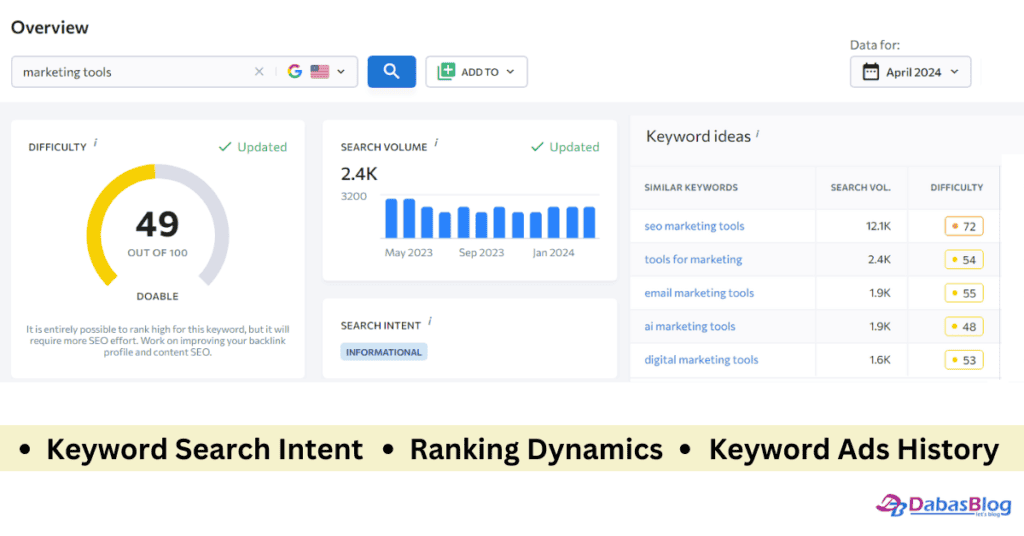Open the April 2024 date dropdown

(910, 72)
